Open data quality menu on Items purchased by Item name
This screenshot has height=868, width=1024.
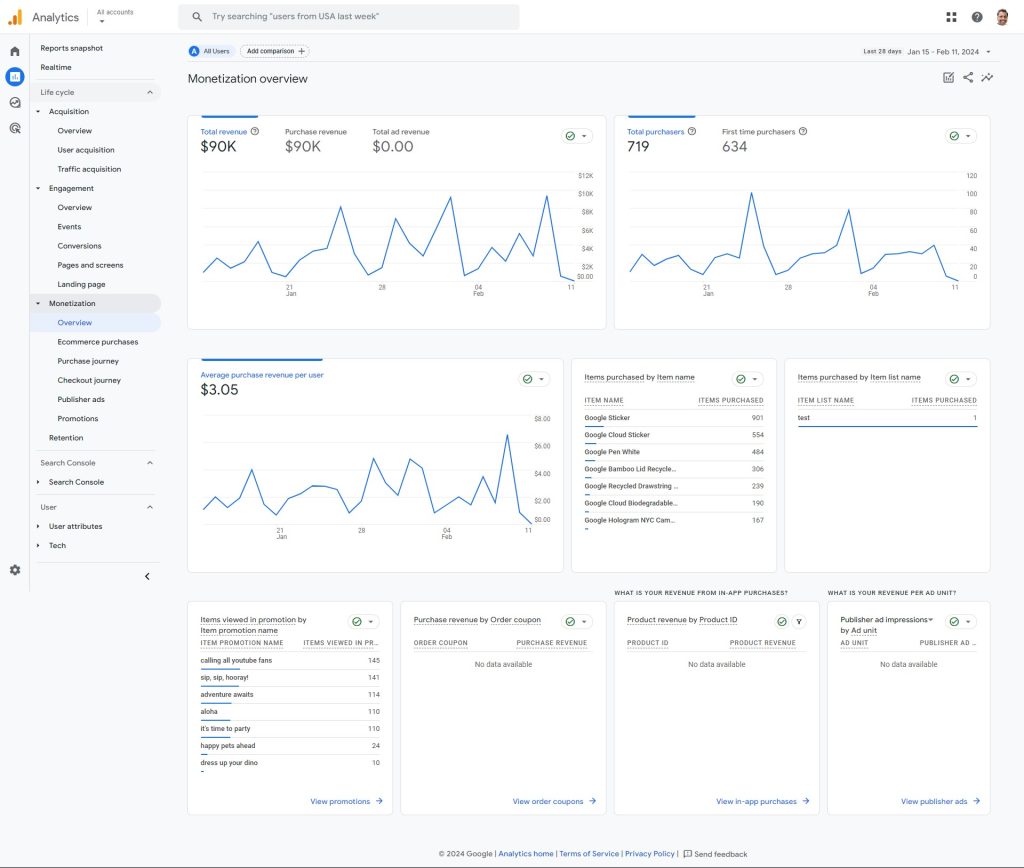point(747,379)
